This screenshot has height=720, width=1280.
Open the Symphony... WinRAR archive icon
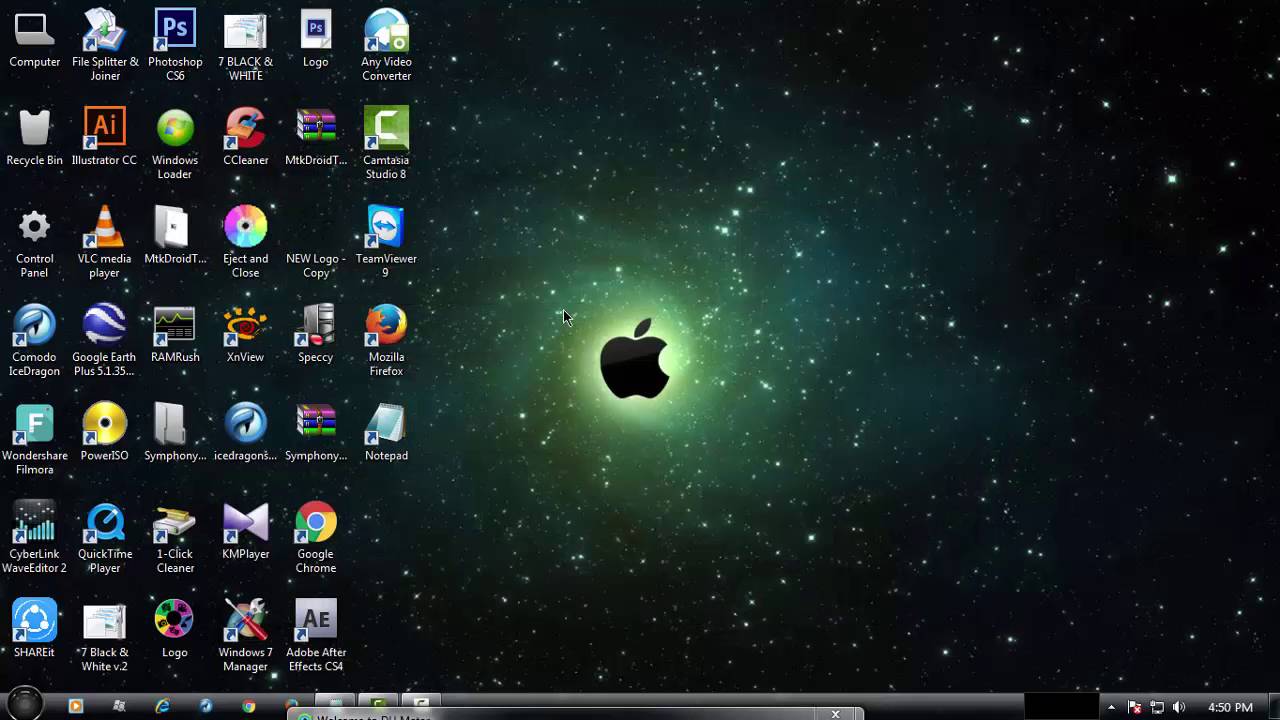[316, 433]
